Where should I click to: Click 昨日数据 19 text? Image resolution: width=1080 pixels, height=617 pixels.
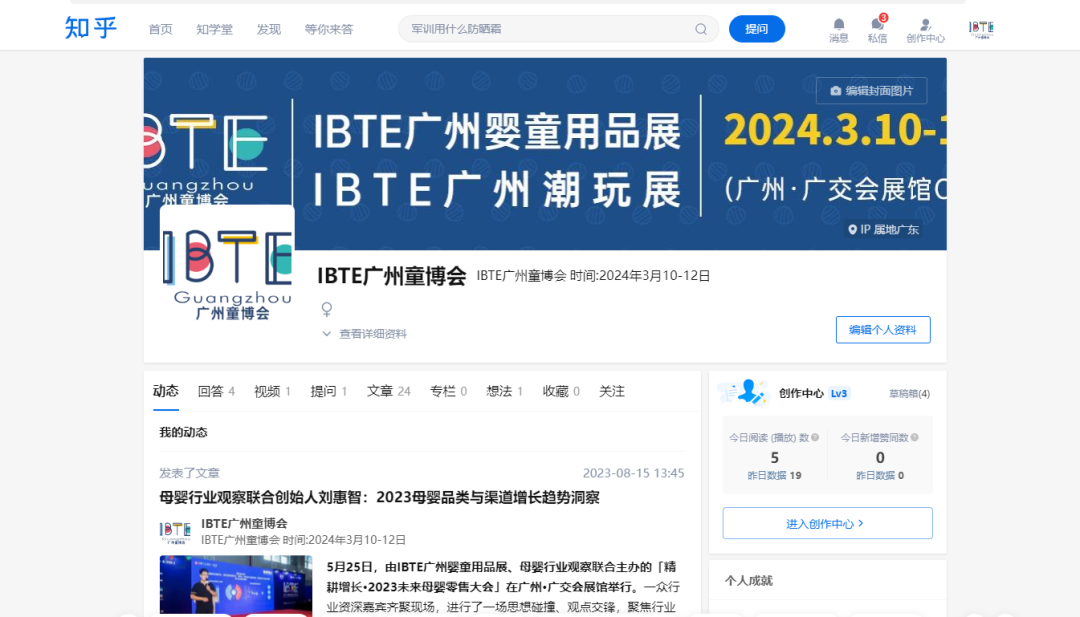coord(774,475)
